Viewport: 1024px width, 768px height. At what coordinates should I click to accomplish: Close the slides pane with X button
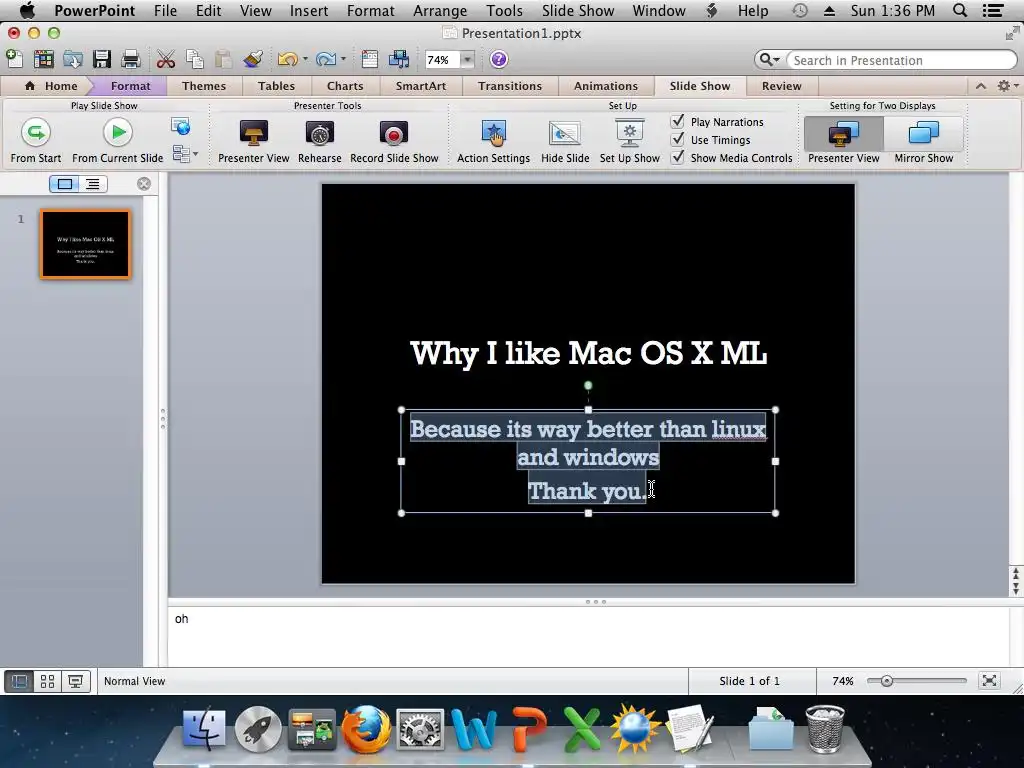coord(144,184)
